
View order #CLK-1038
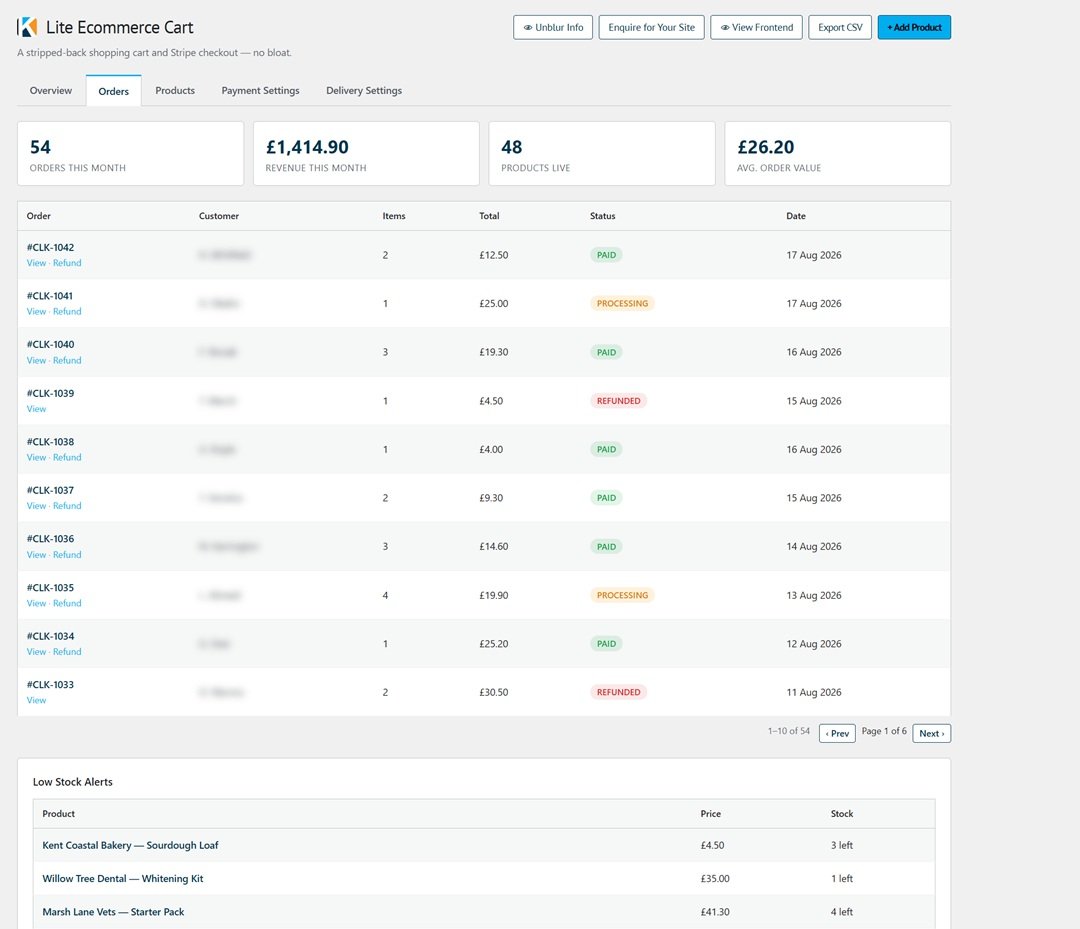point(37,457)
